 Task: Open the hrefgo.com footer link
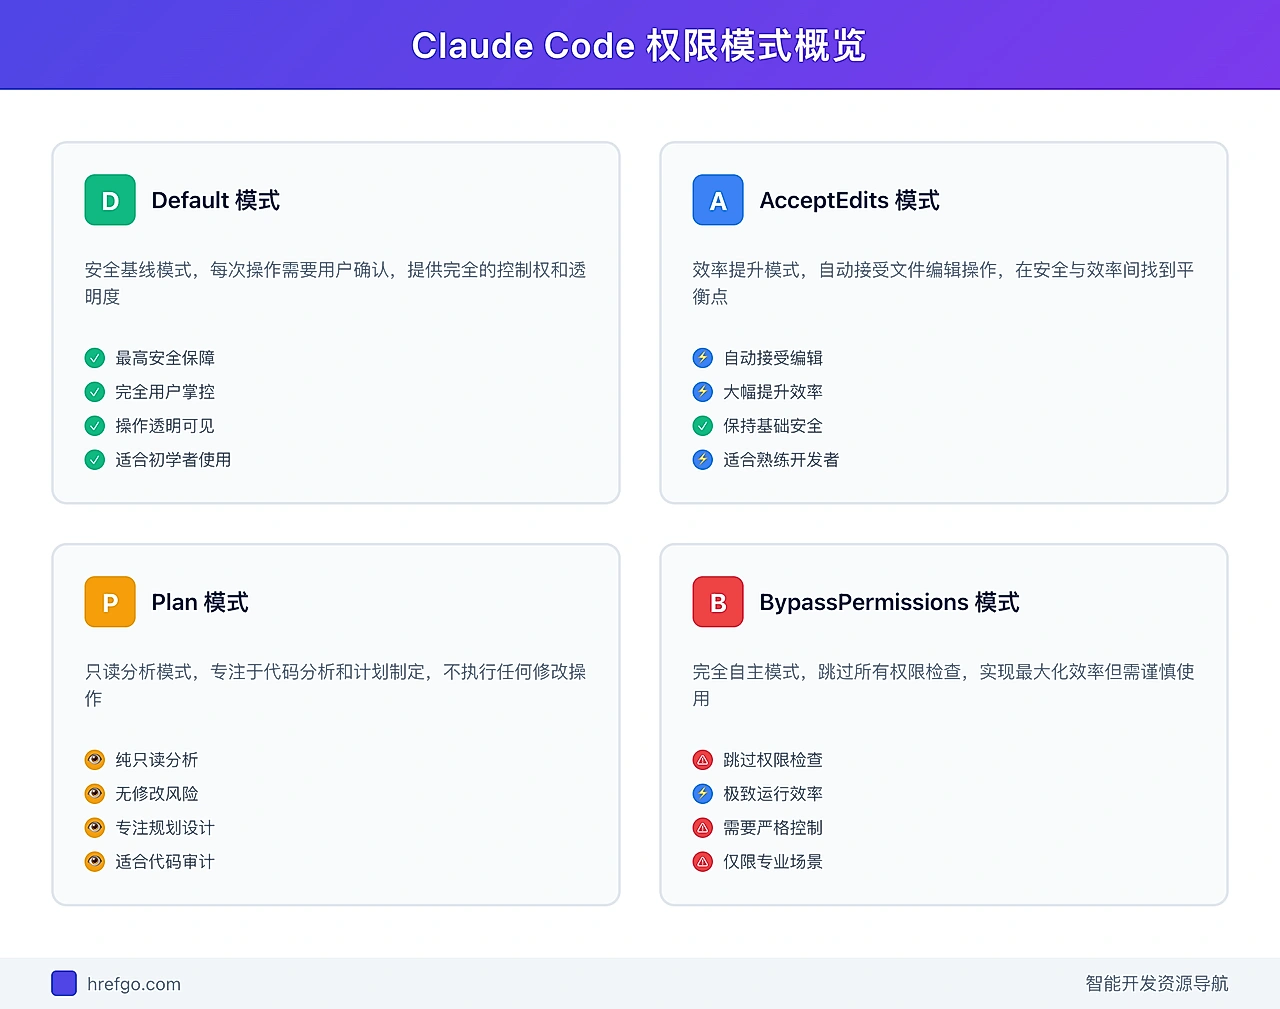coord(134,984)
